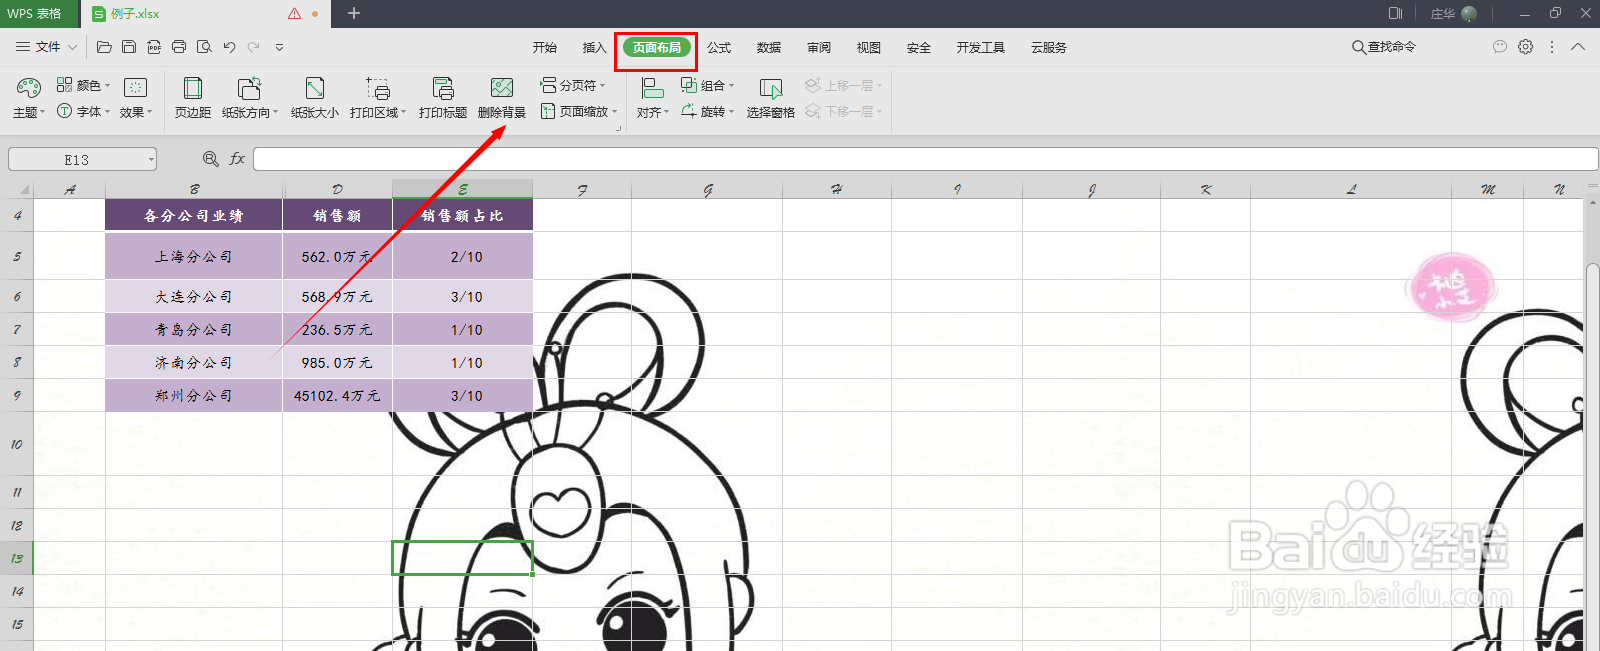
Task: Click the zoom magnifier beside formula bar
Action: (x=211, y=158)
